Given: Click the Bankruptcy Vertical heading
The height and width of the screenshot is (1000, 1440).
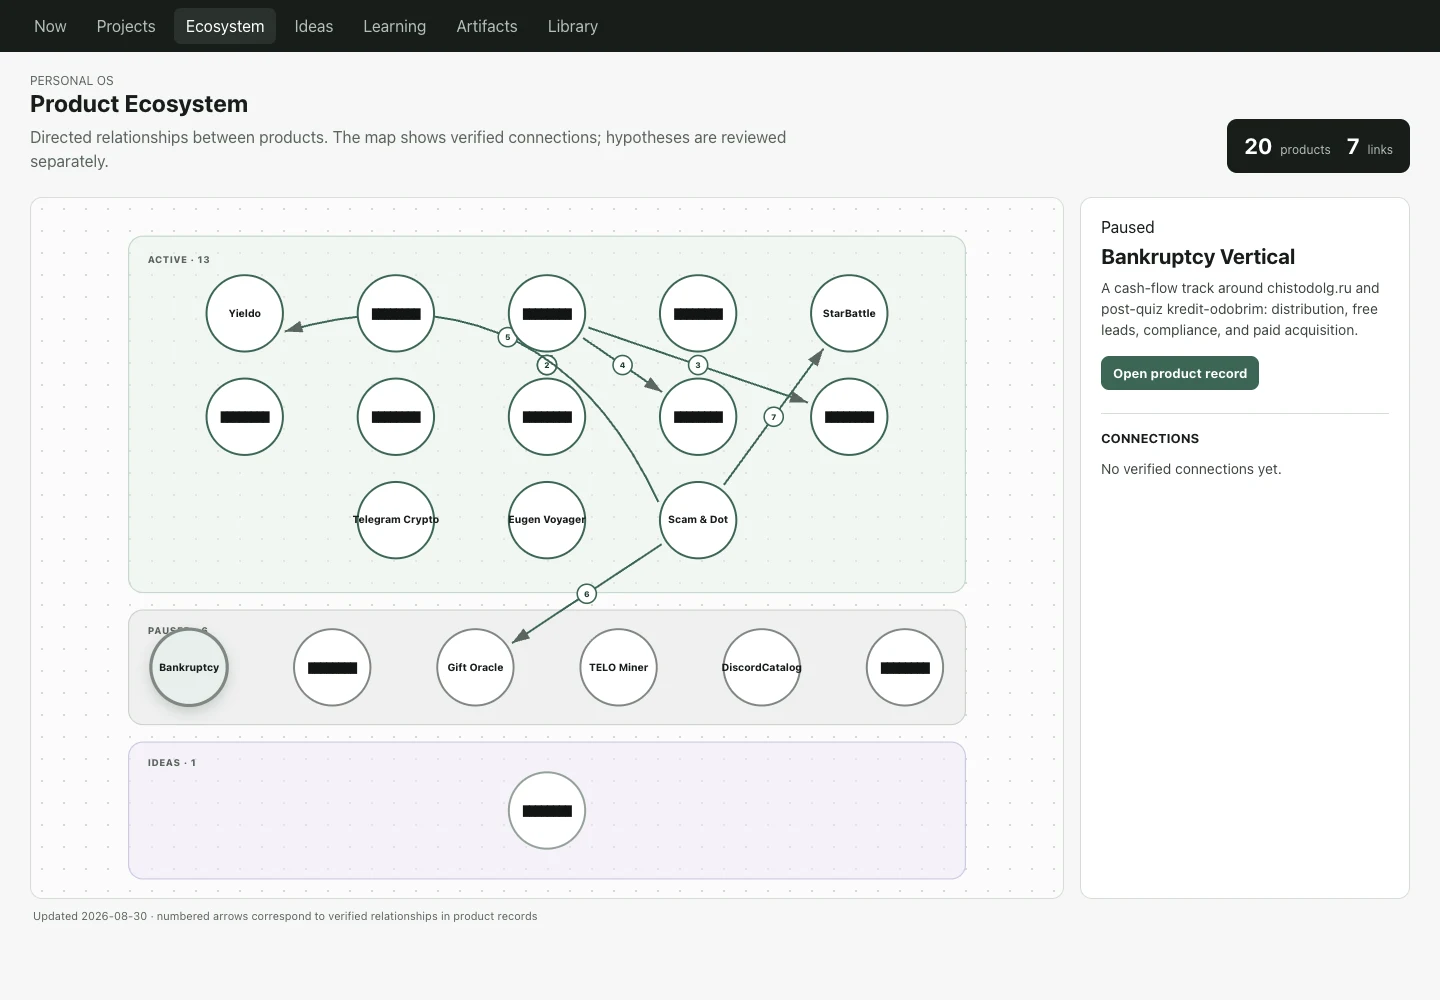Looking at the screenshot, I should (1198, 257).
